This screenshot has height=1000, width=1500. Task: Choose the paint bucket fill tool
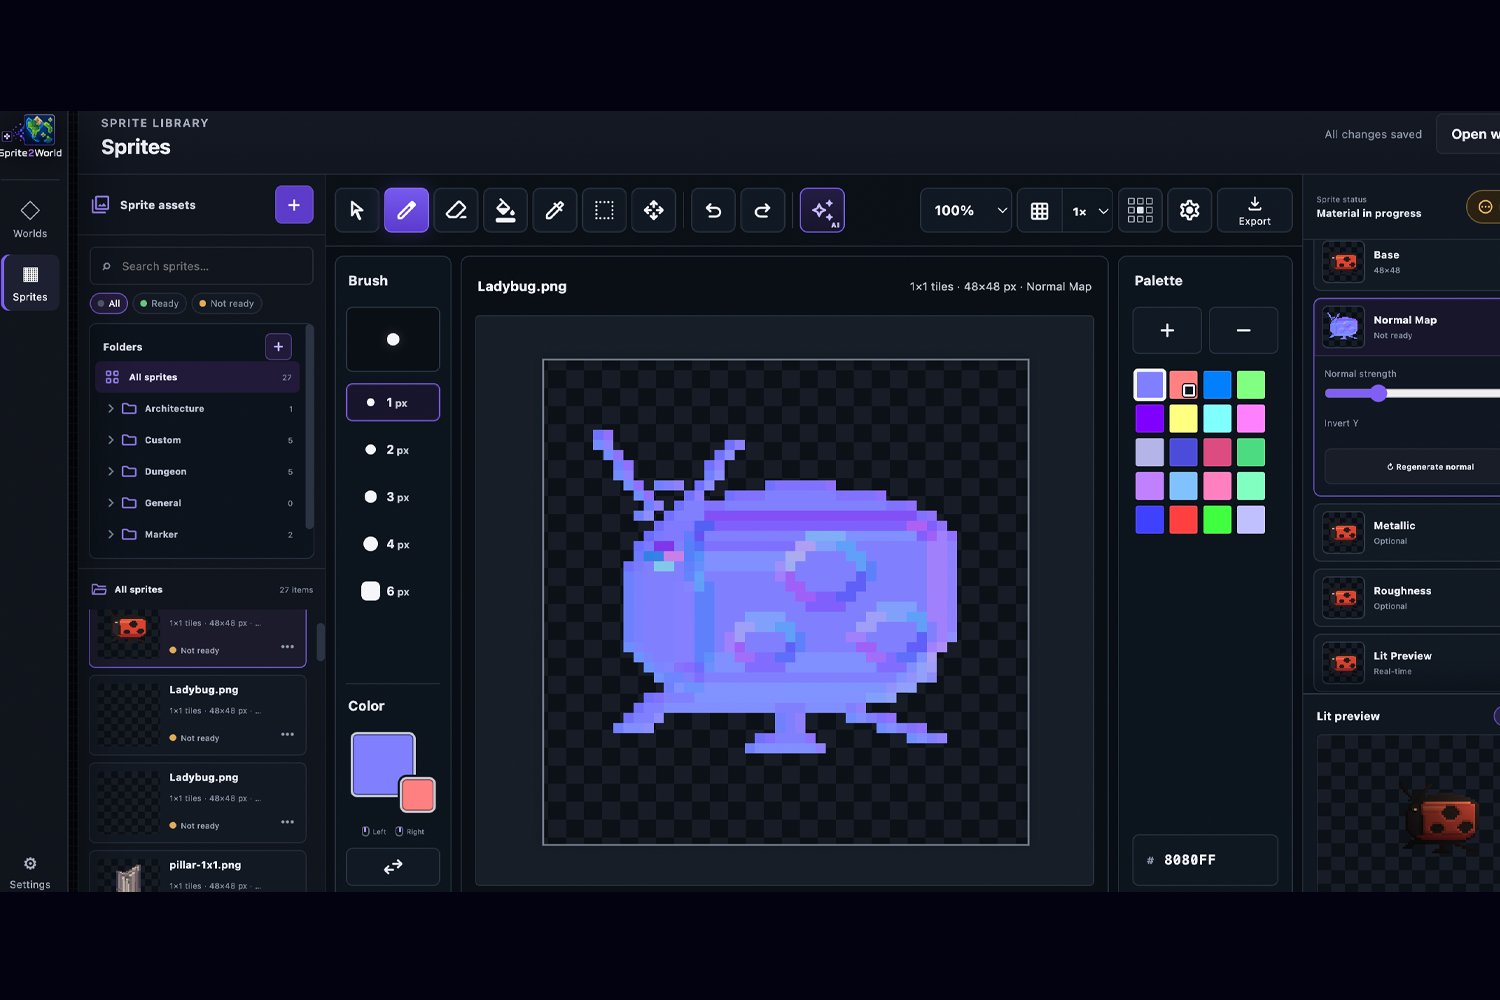click(506, 210)
